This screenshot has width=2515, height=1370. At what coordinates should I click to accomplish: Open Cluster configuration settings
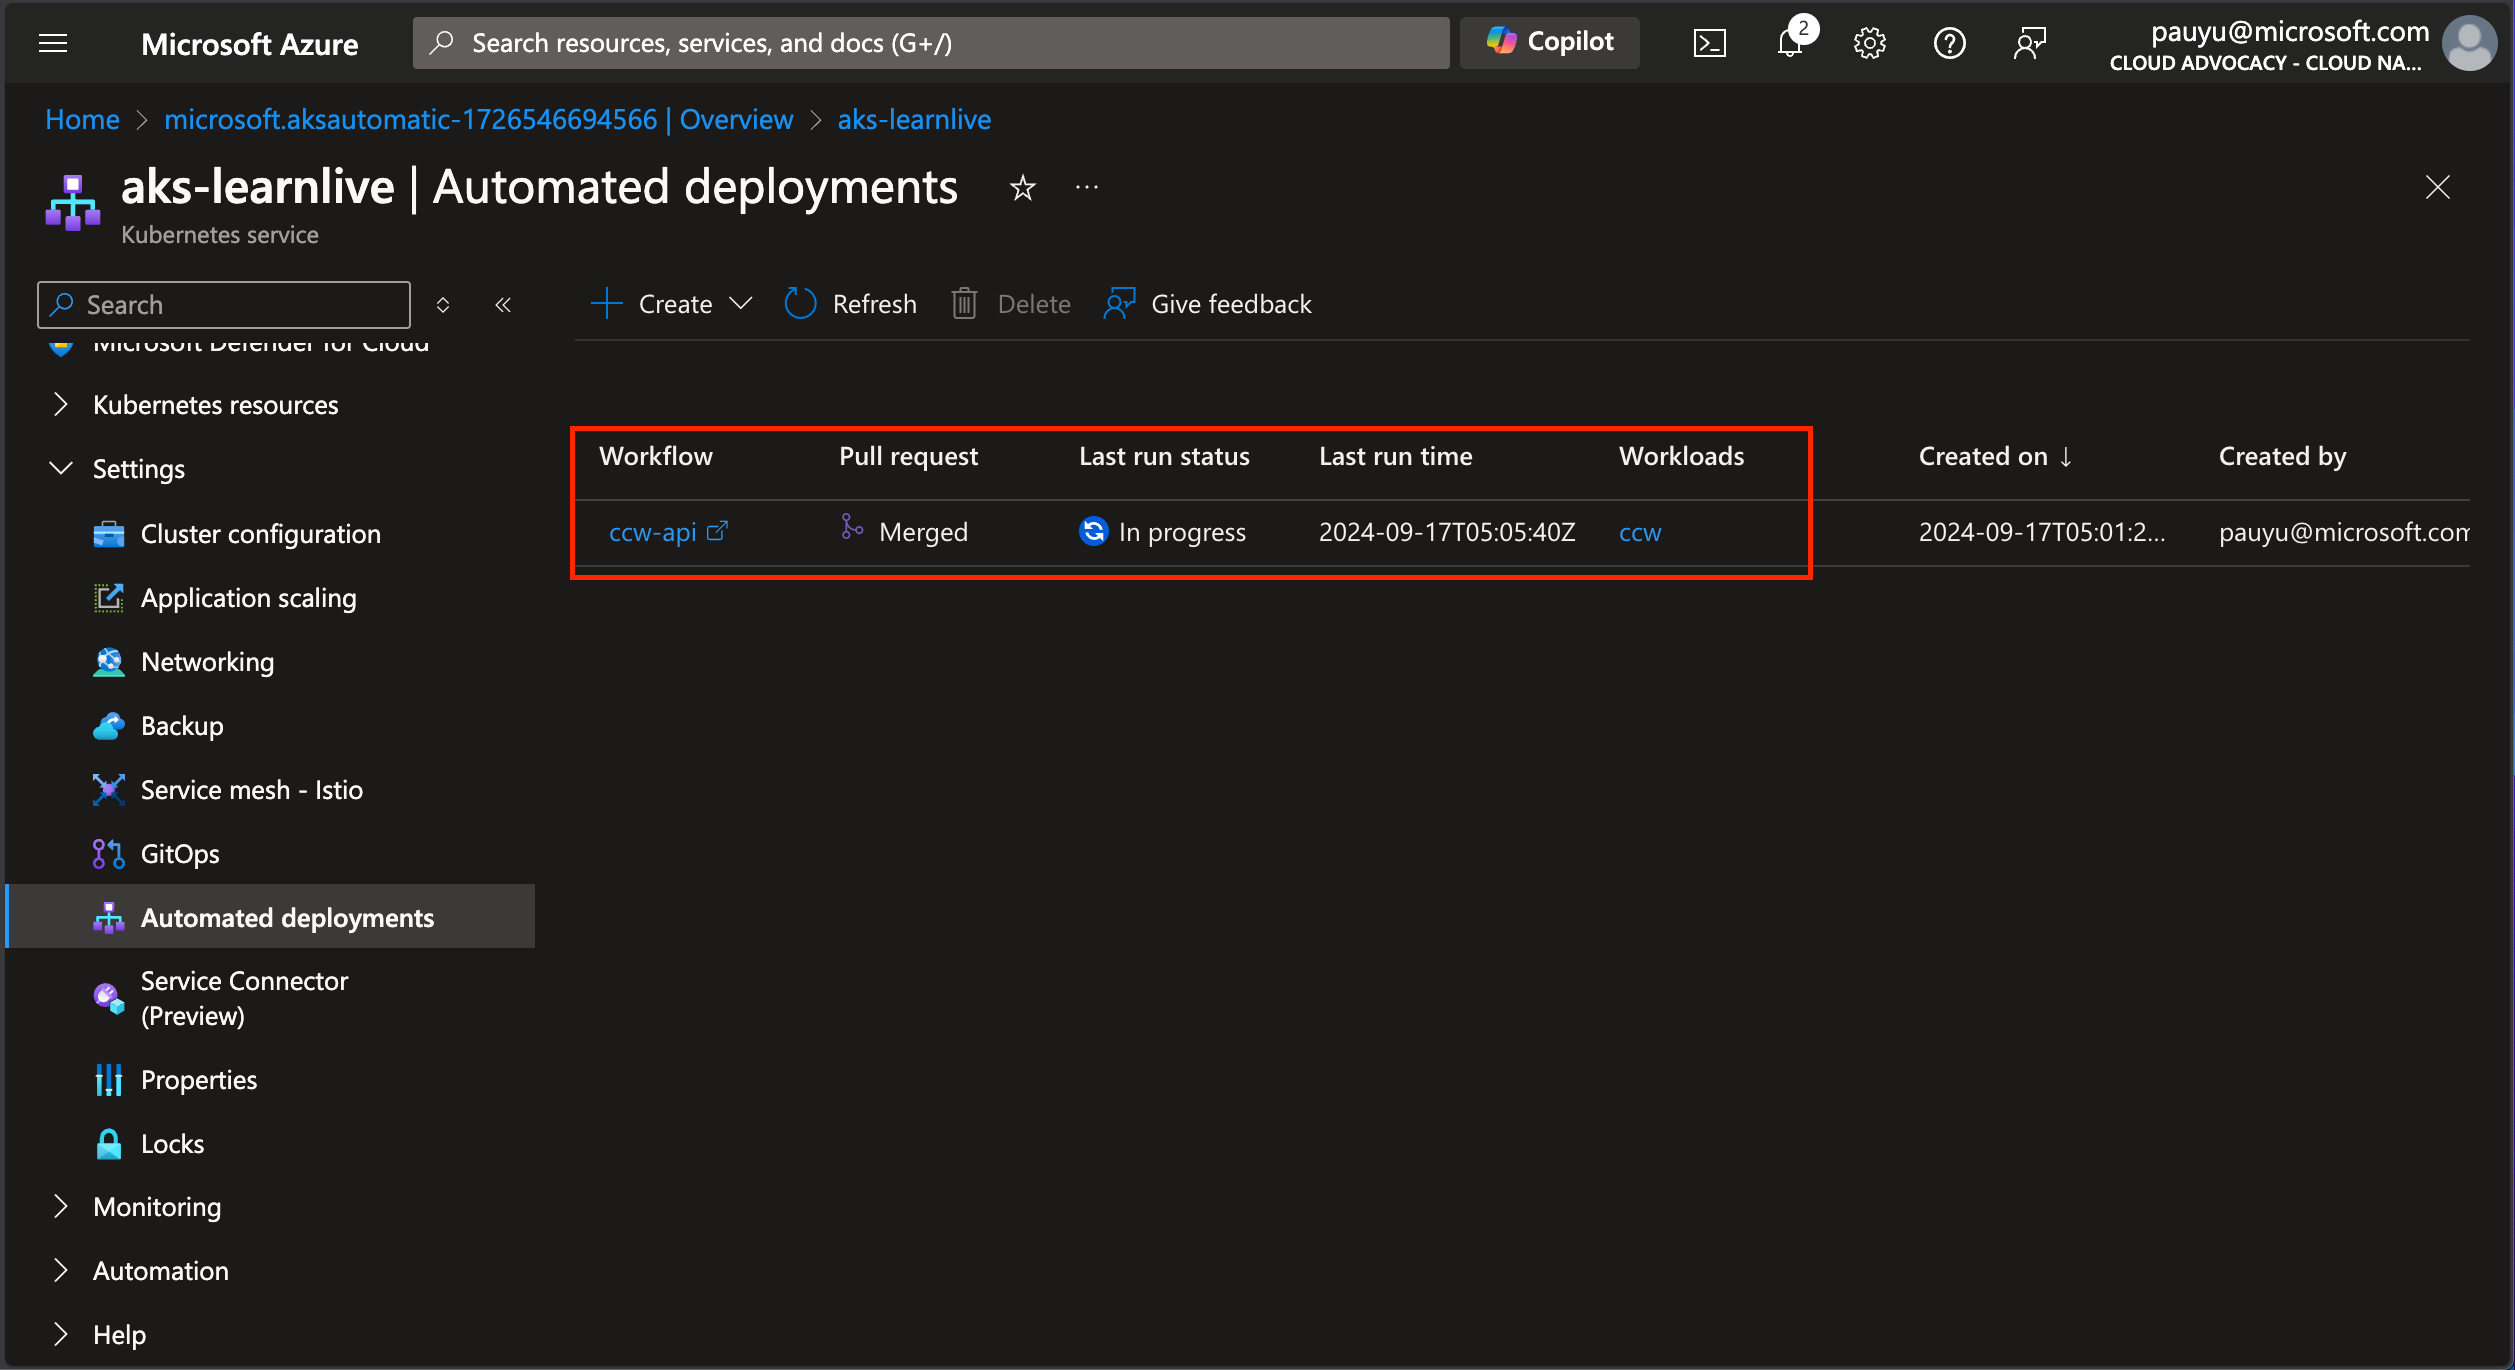point(260,534)
